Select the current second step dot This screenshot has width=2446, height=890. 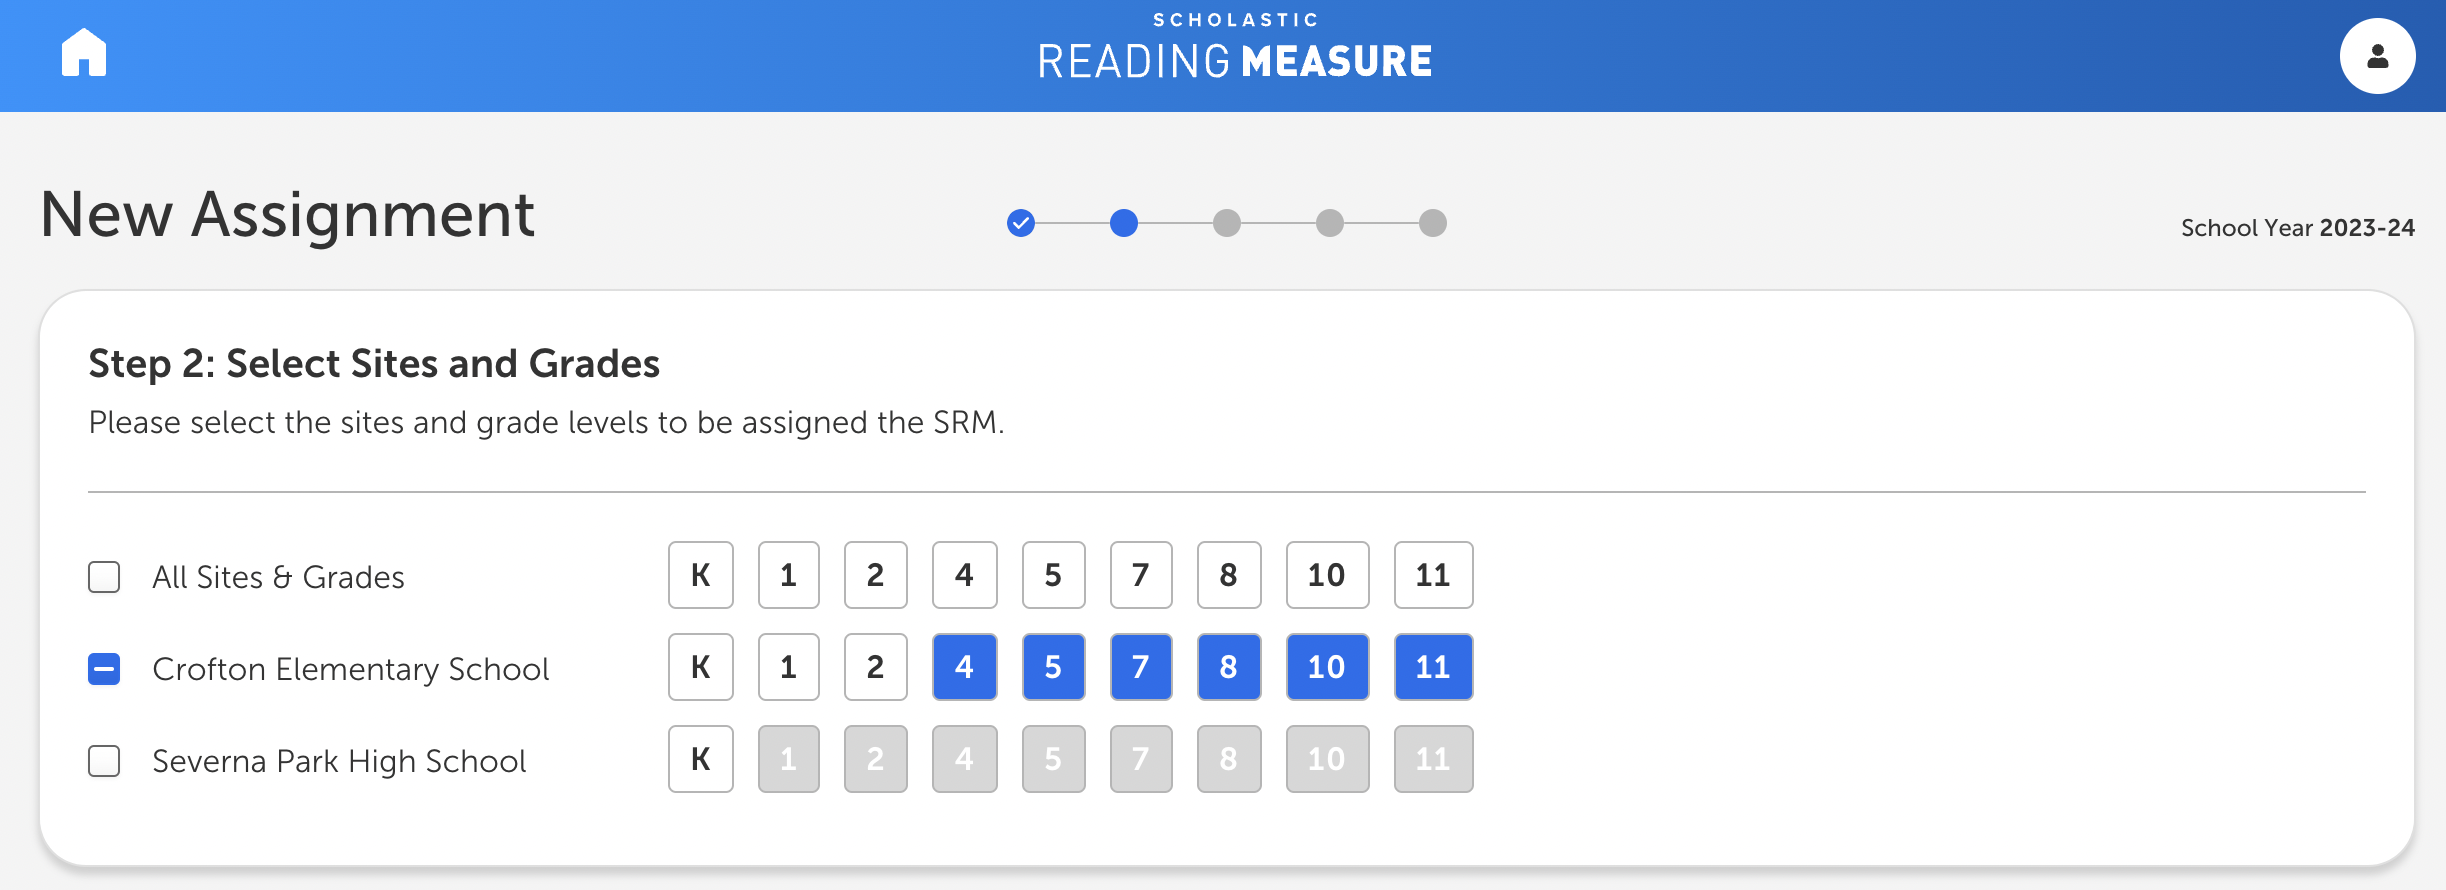[1124, 223]
